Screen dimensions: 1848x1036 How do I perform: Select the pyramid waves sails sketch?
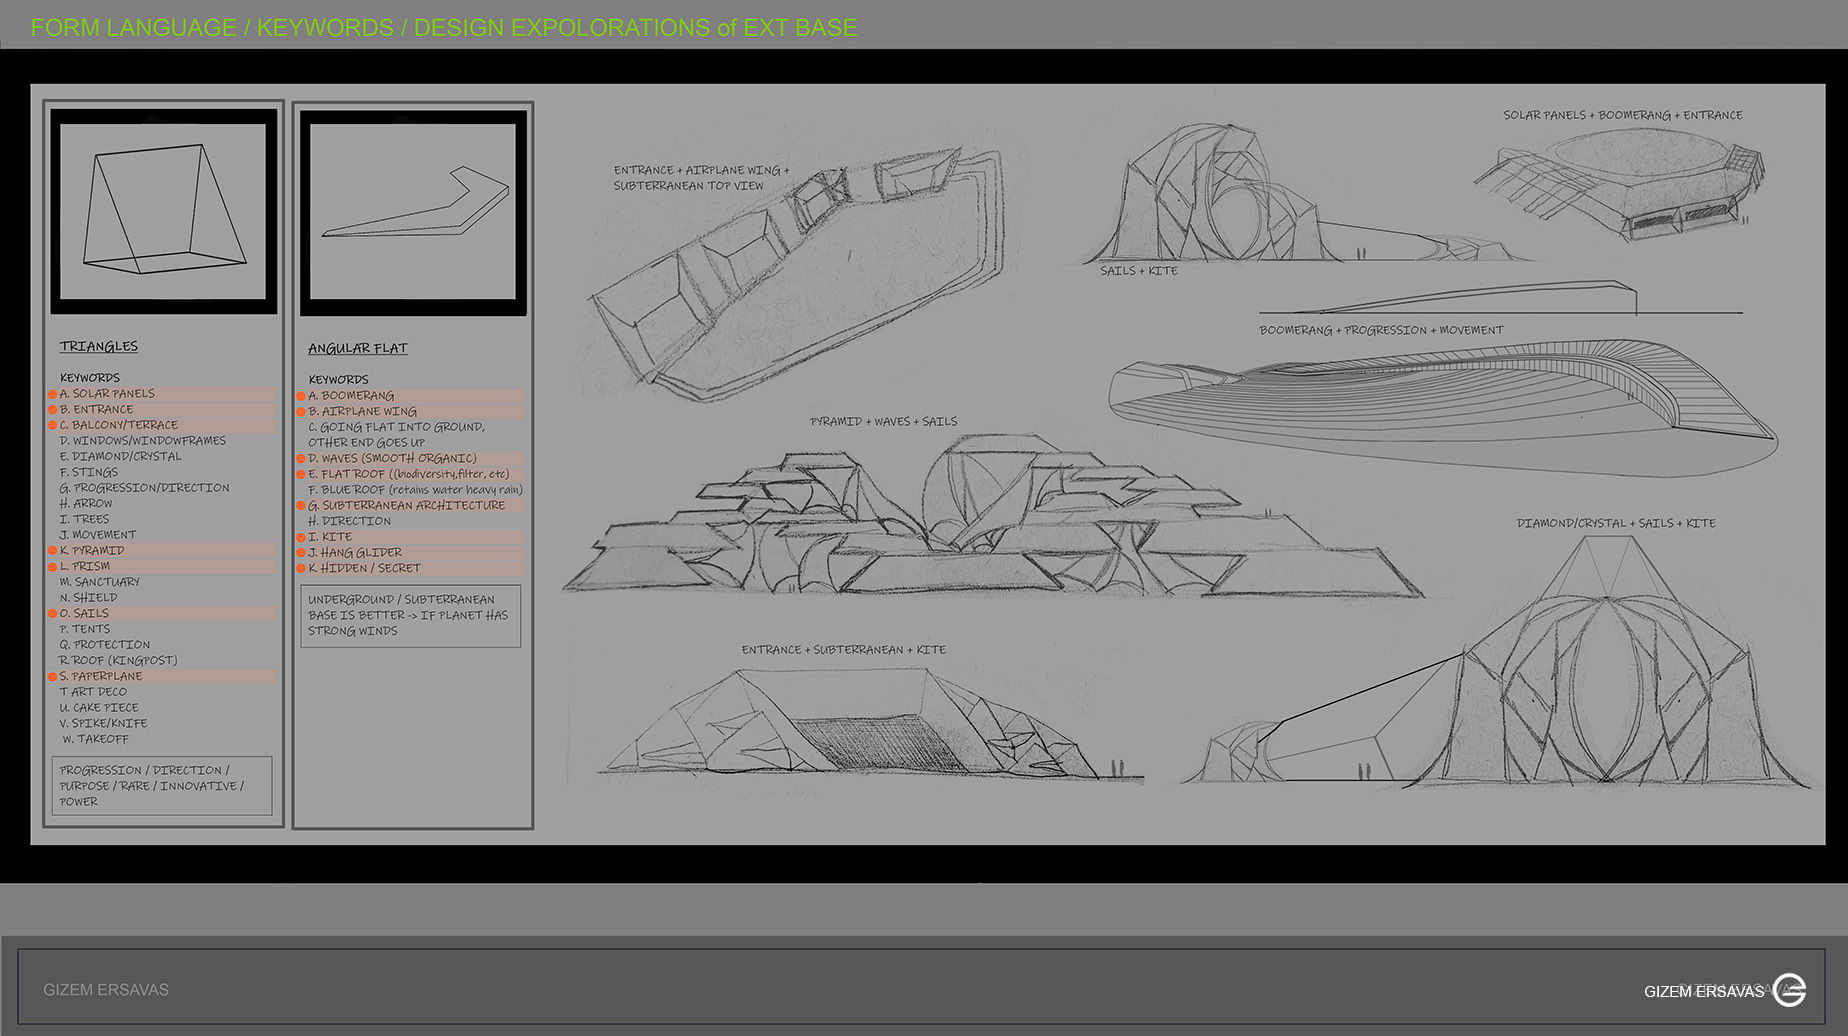995,517
